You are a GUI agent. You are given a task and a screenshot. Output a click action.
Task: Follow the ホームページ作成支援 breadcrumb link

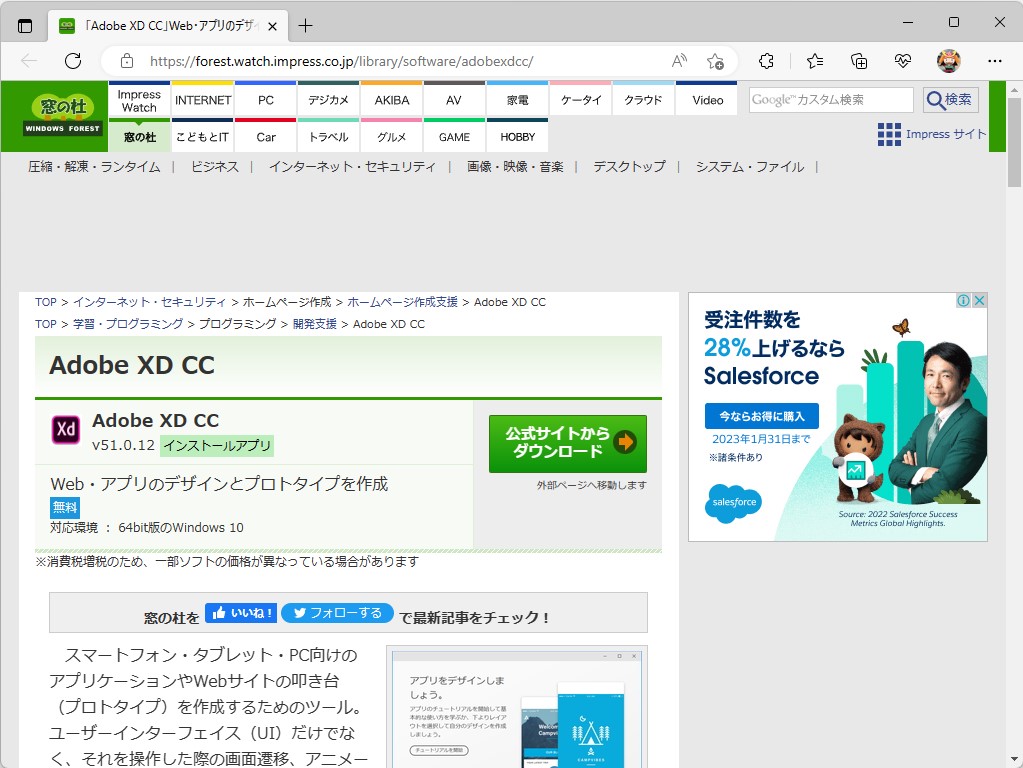pos(403,302)
